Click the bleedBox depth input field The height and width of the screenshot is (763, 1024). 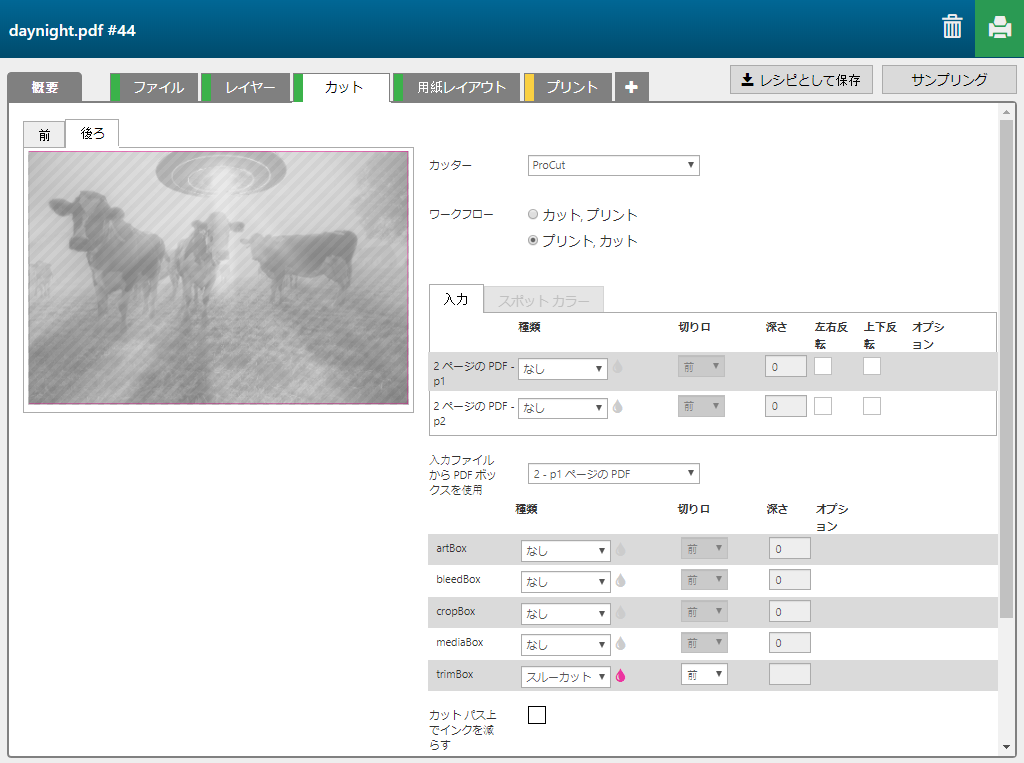pos(789,580)
